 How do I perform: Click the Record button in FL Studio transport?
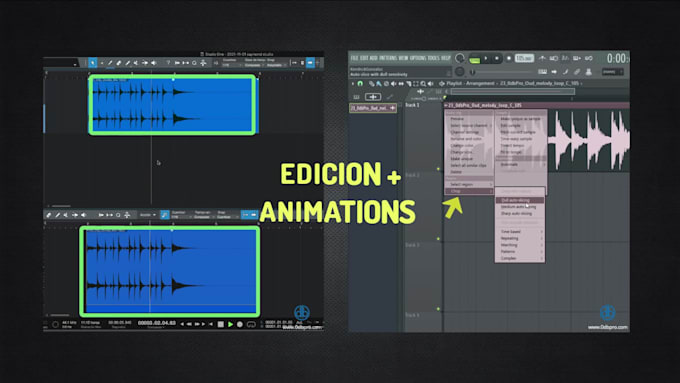pos(508,58)
